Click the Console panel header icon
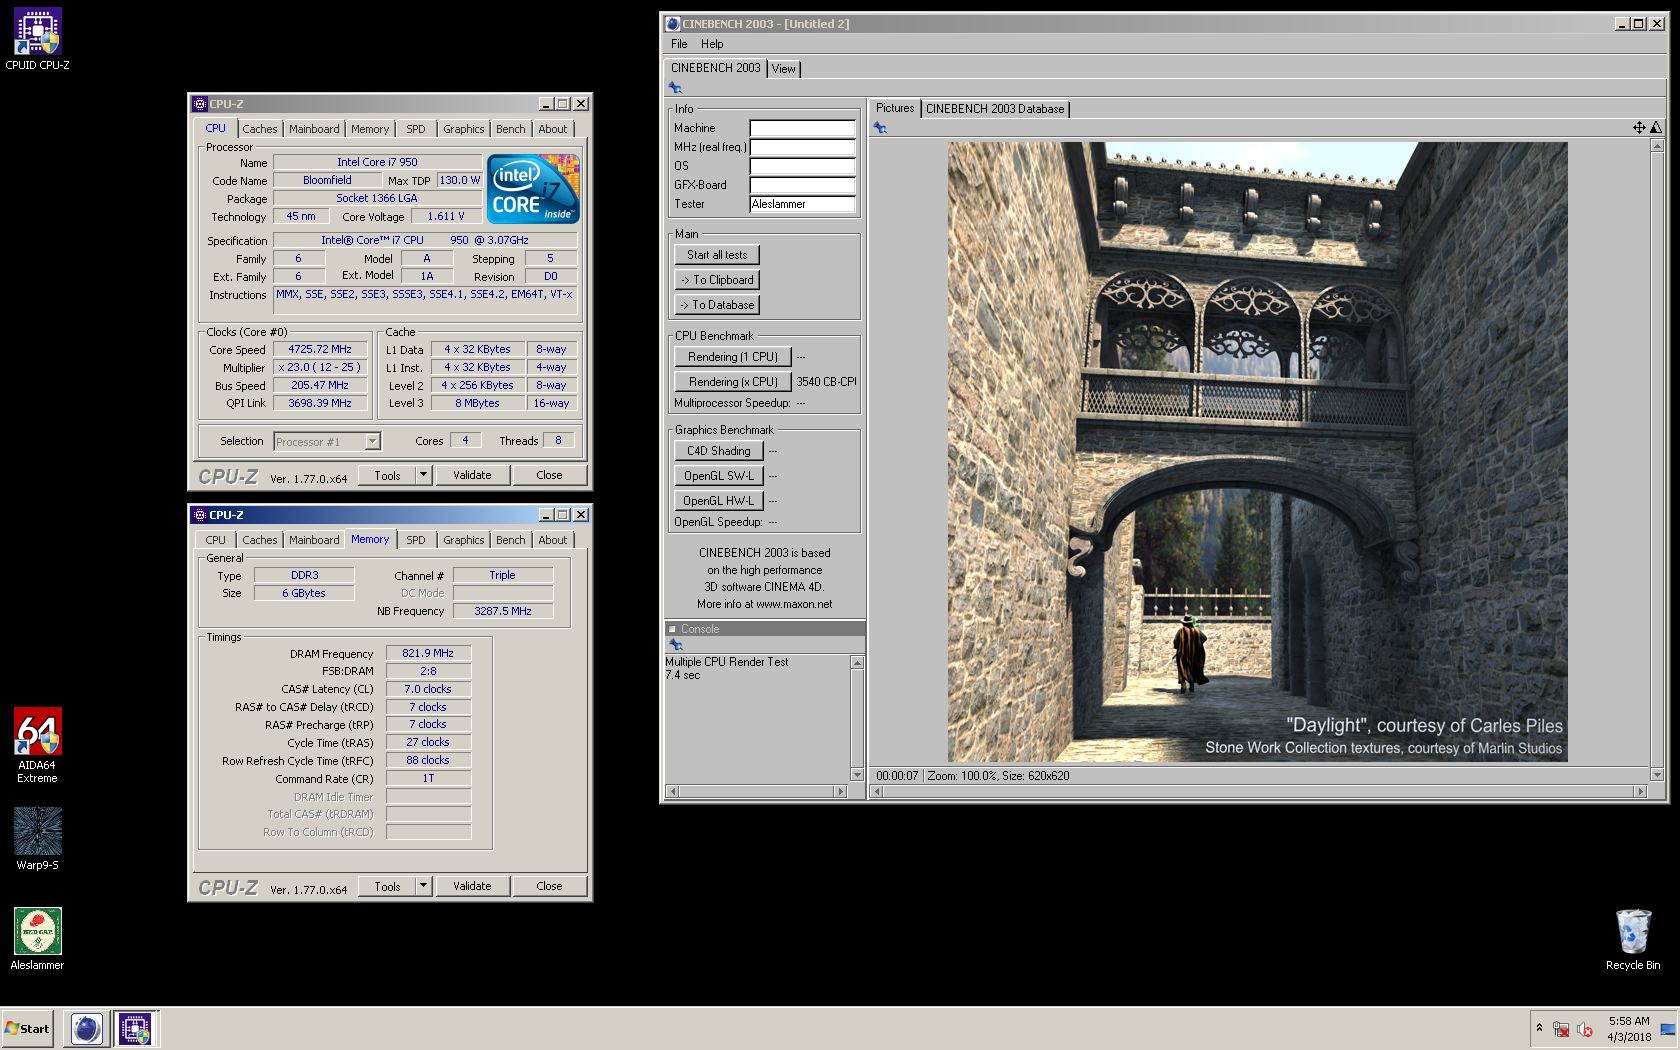This screenshot has height=1050, width=1680. (x=672, y=629)
